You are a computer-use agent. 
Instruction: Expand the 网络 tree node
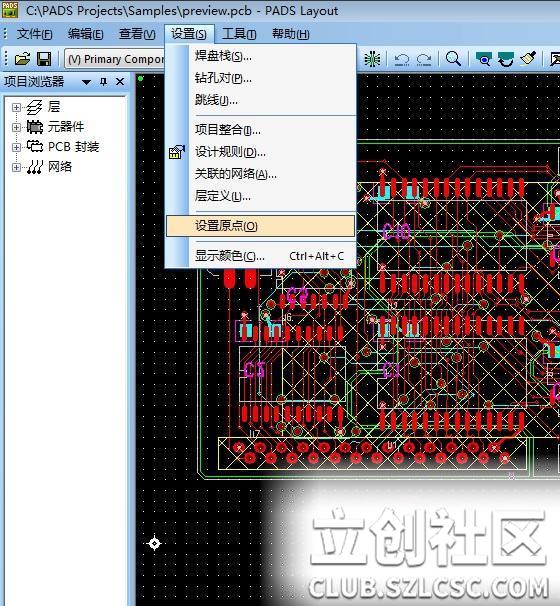(16, 167)
